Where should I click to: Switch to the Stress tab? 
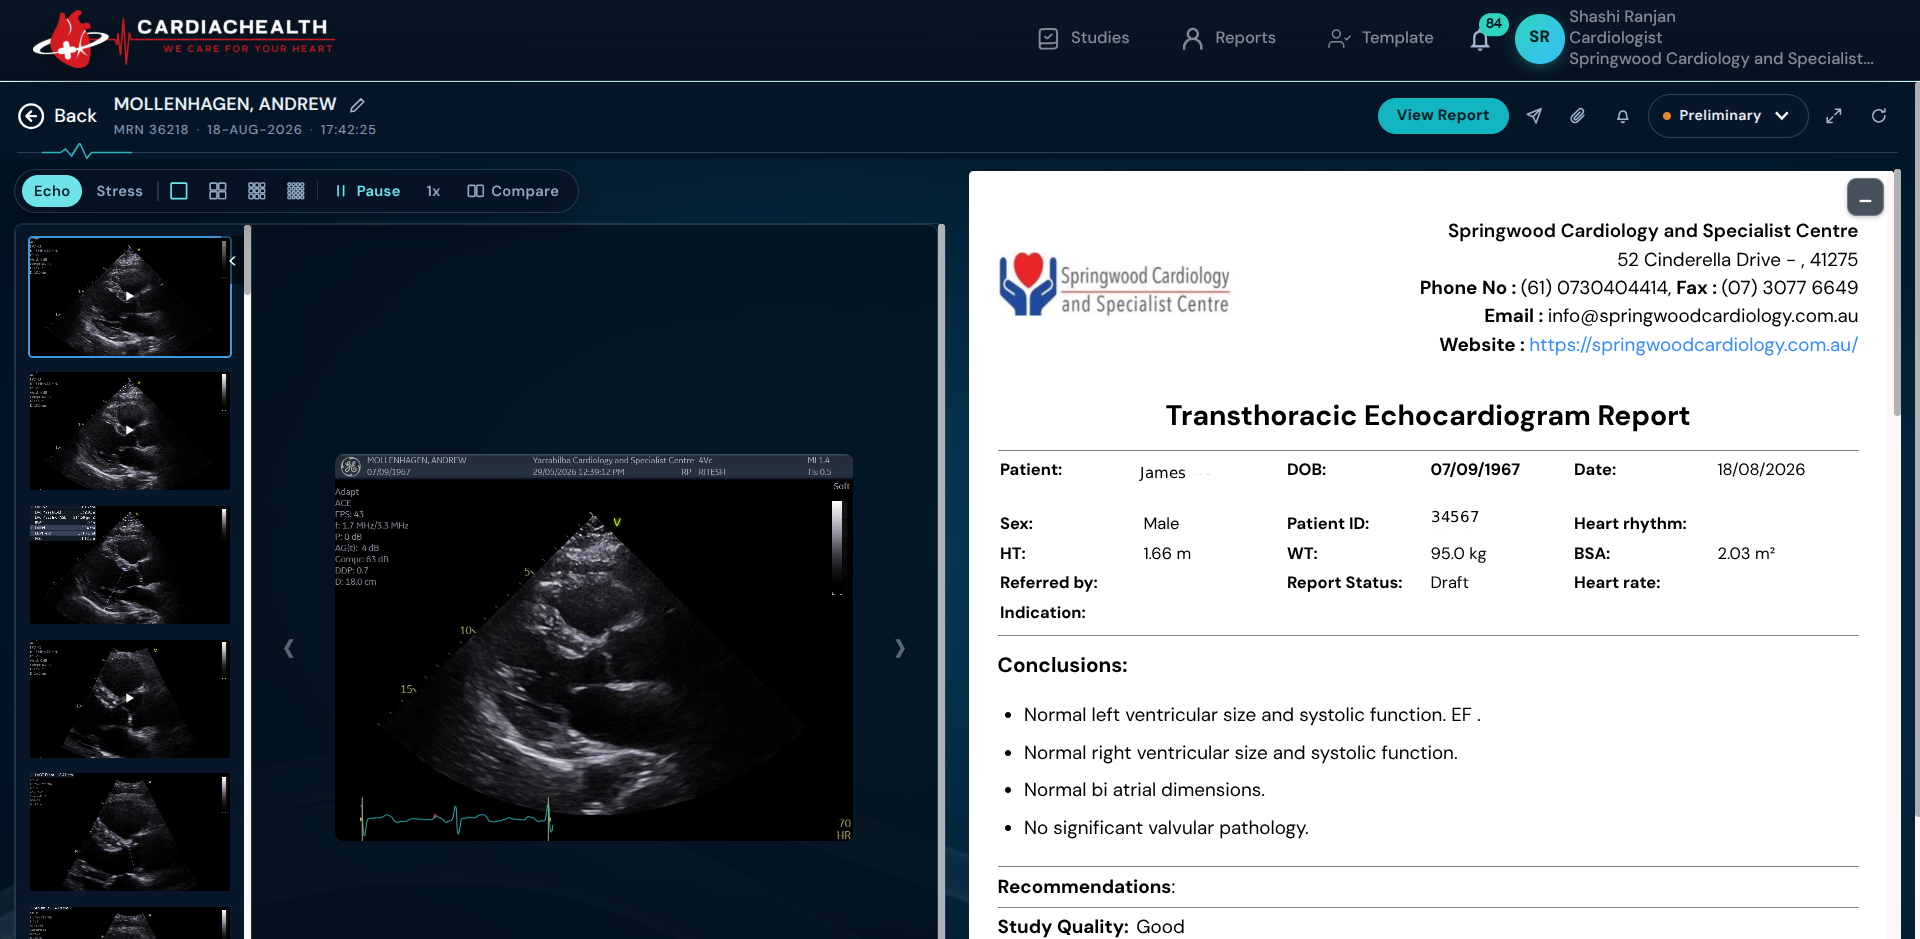click(119, 191)
